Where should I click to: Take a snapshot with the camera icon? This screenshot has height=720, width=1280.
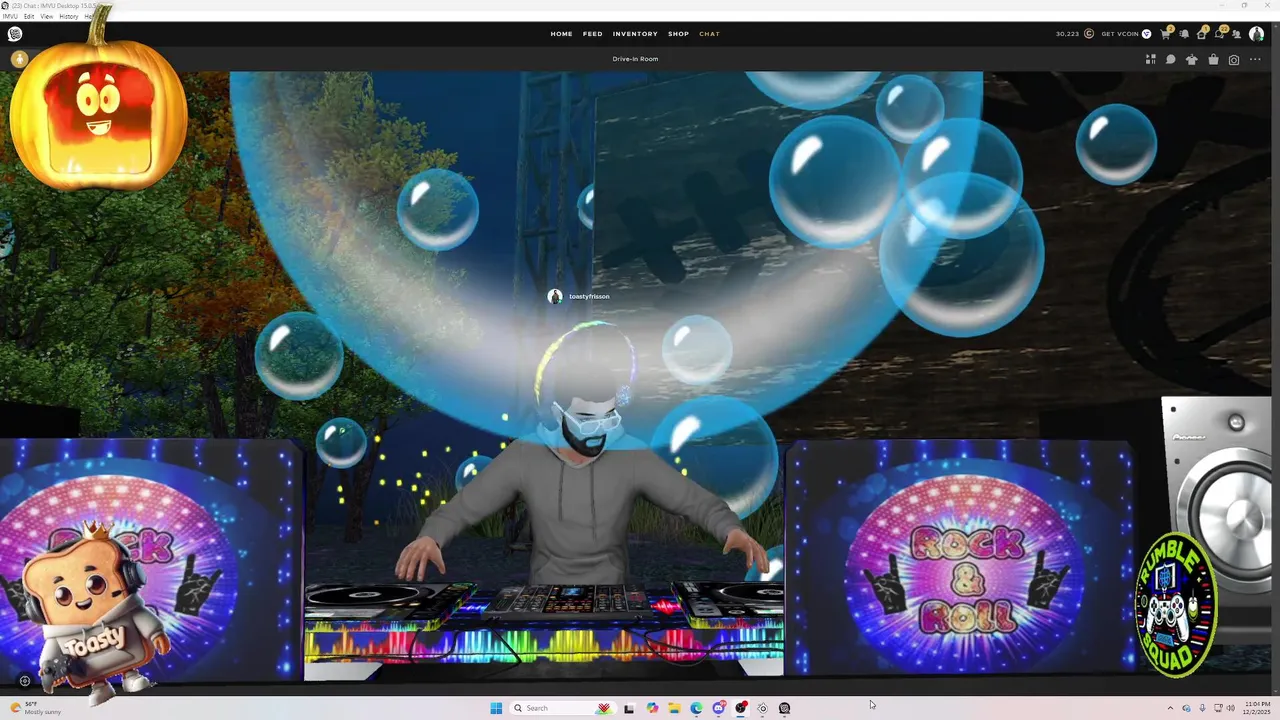(x=1234, y=60)
